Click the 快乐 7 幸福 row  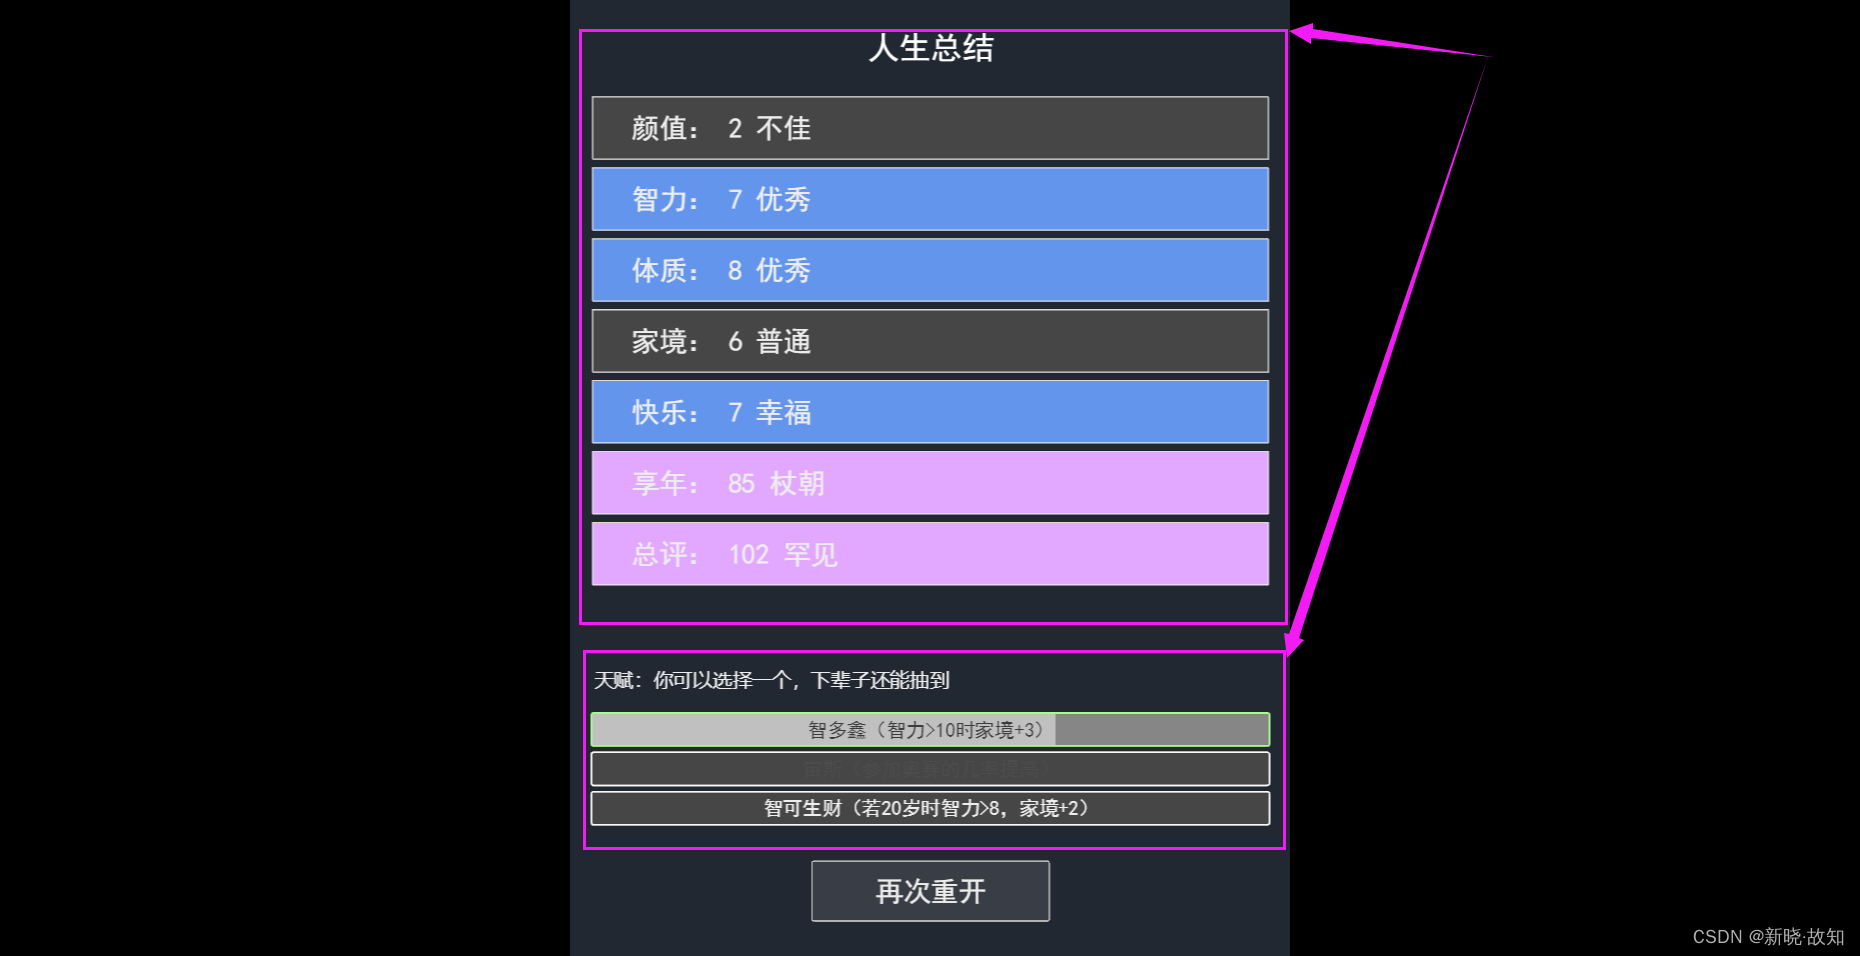(x=930, y=412)
